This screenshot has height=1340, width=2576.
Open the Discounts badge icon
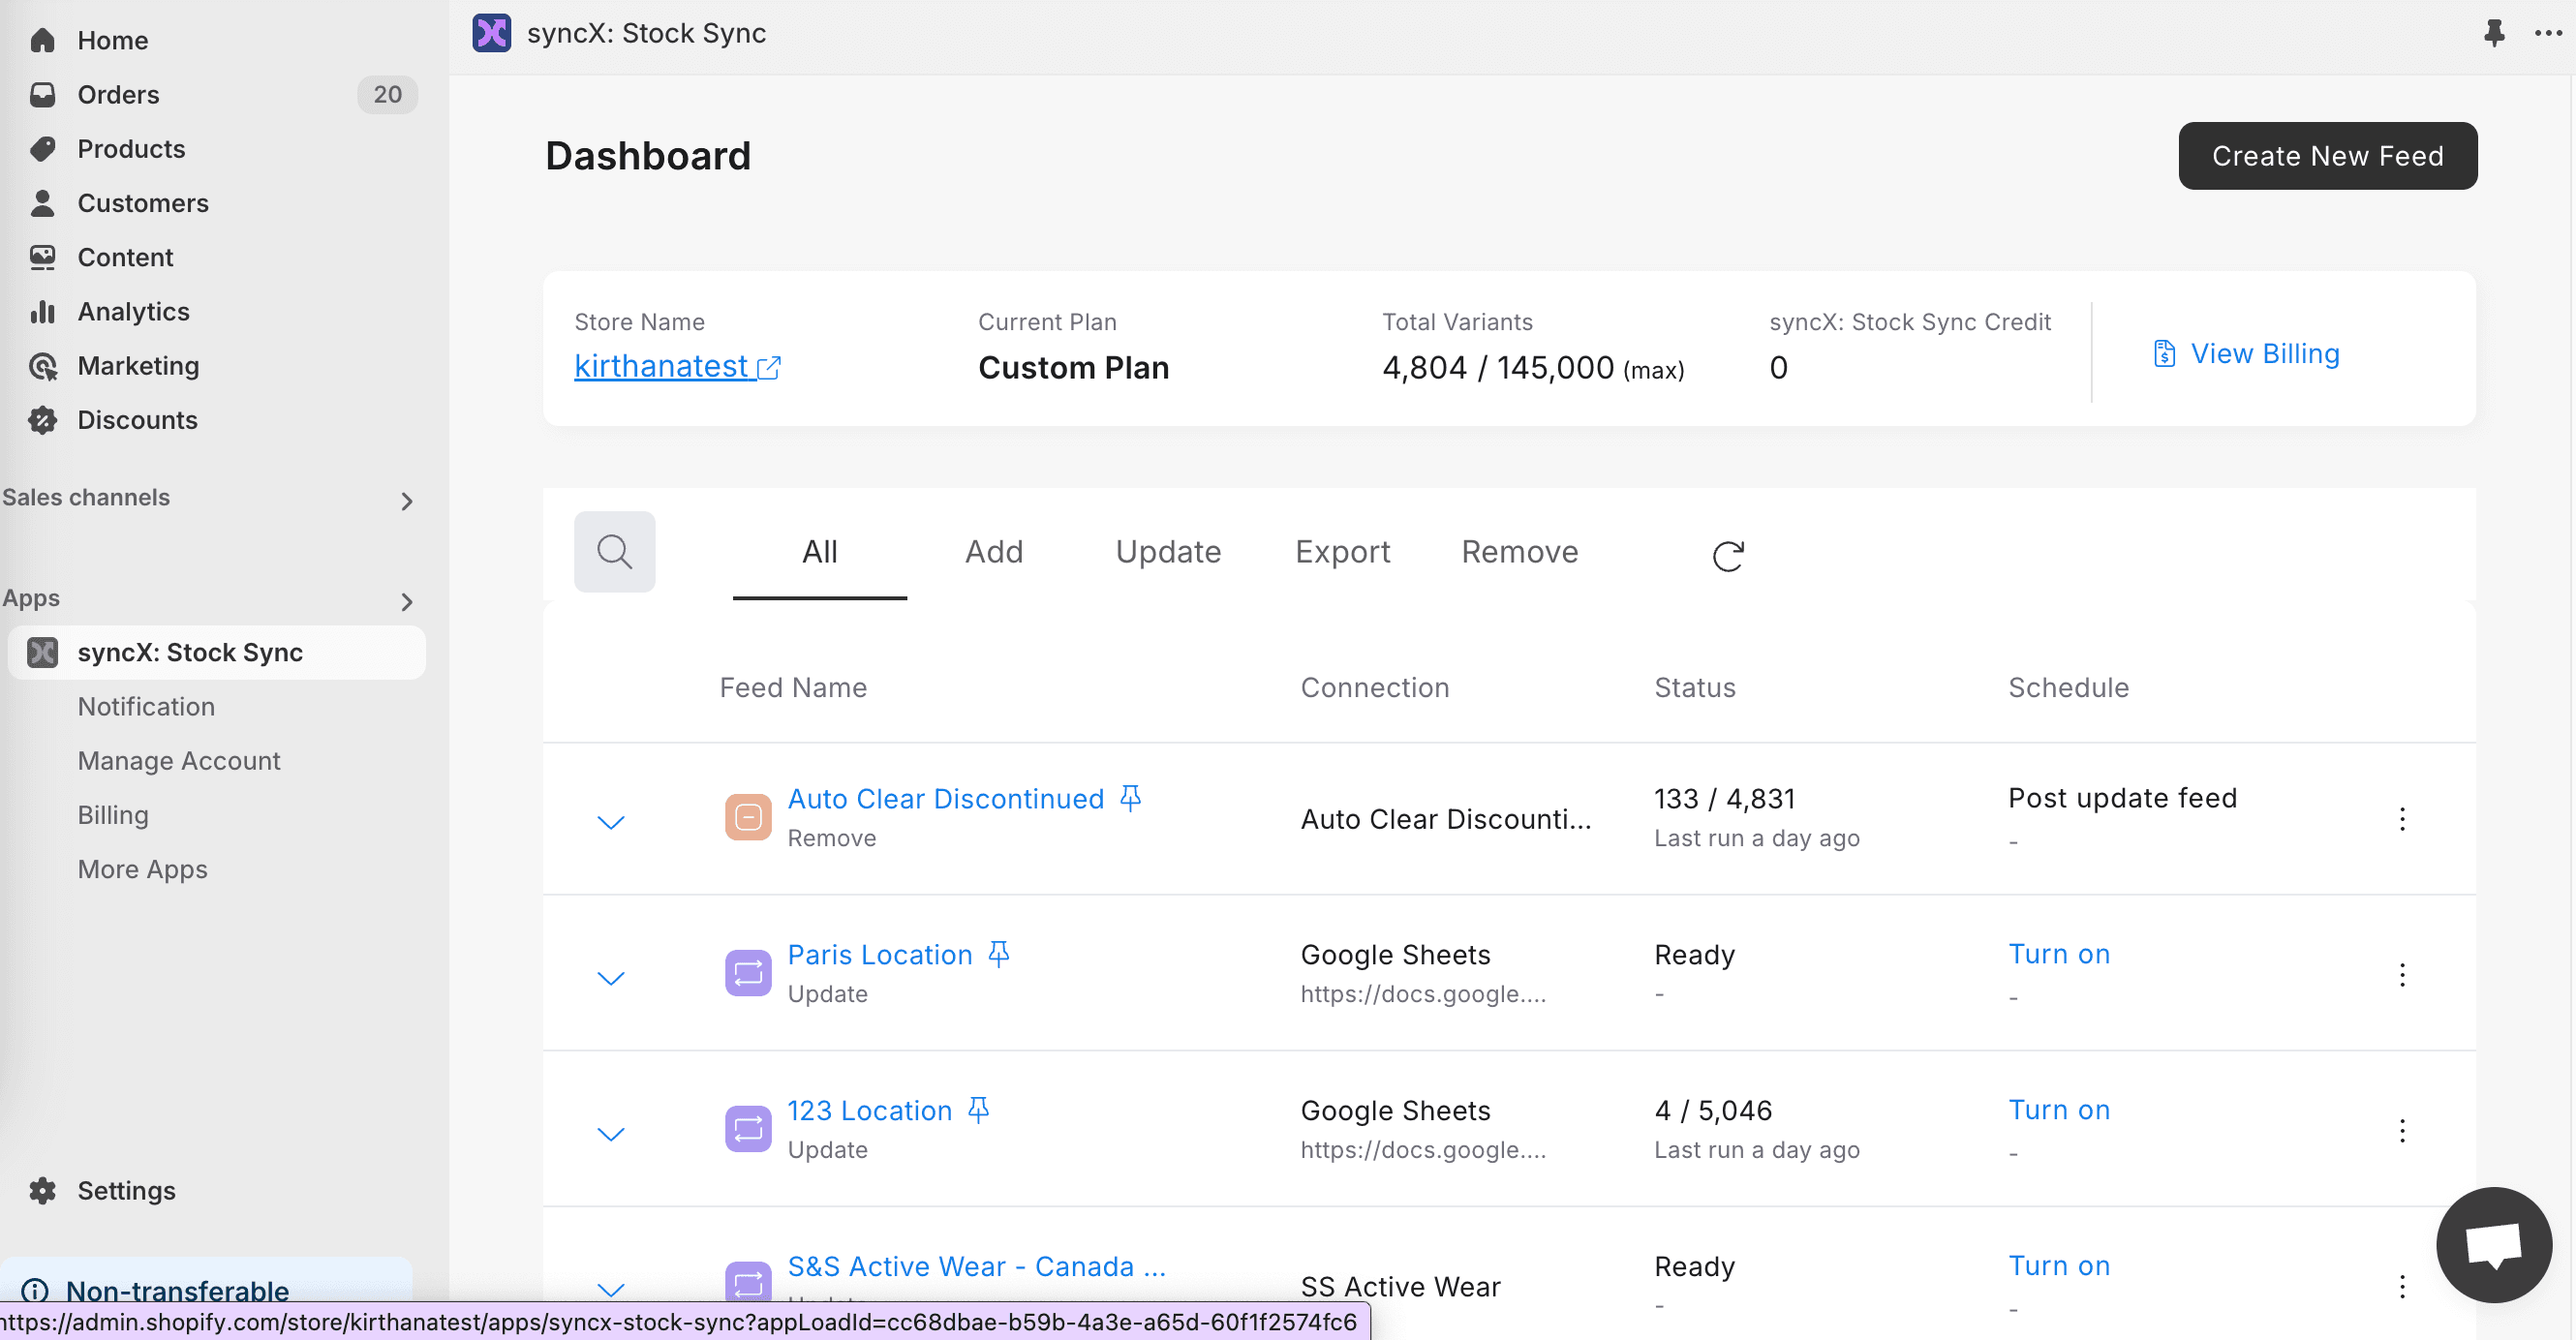click(x=42, y=419)
